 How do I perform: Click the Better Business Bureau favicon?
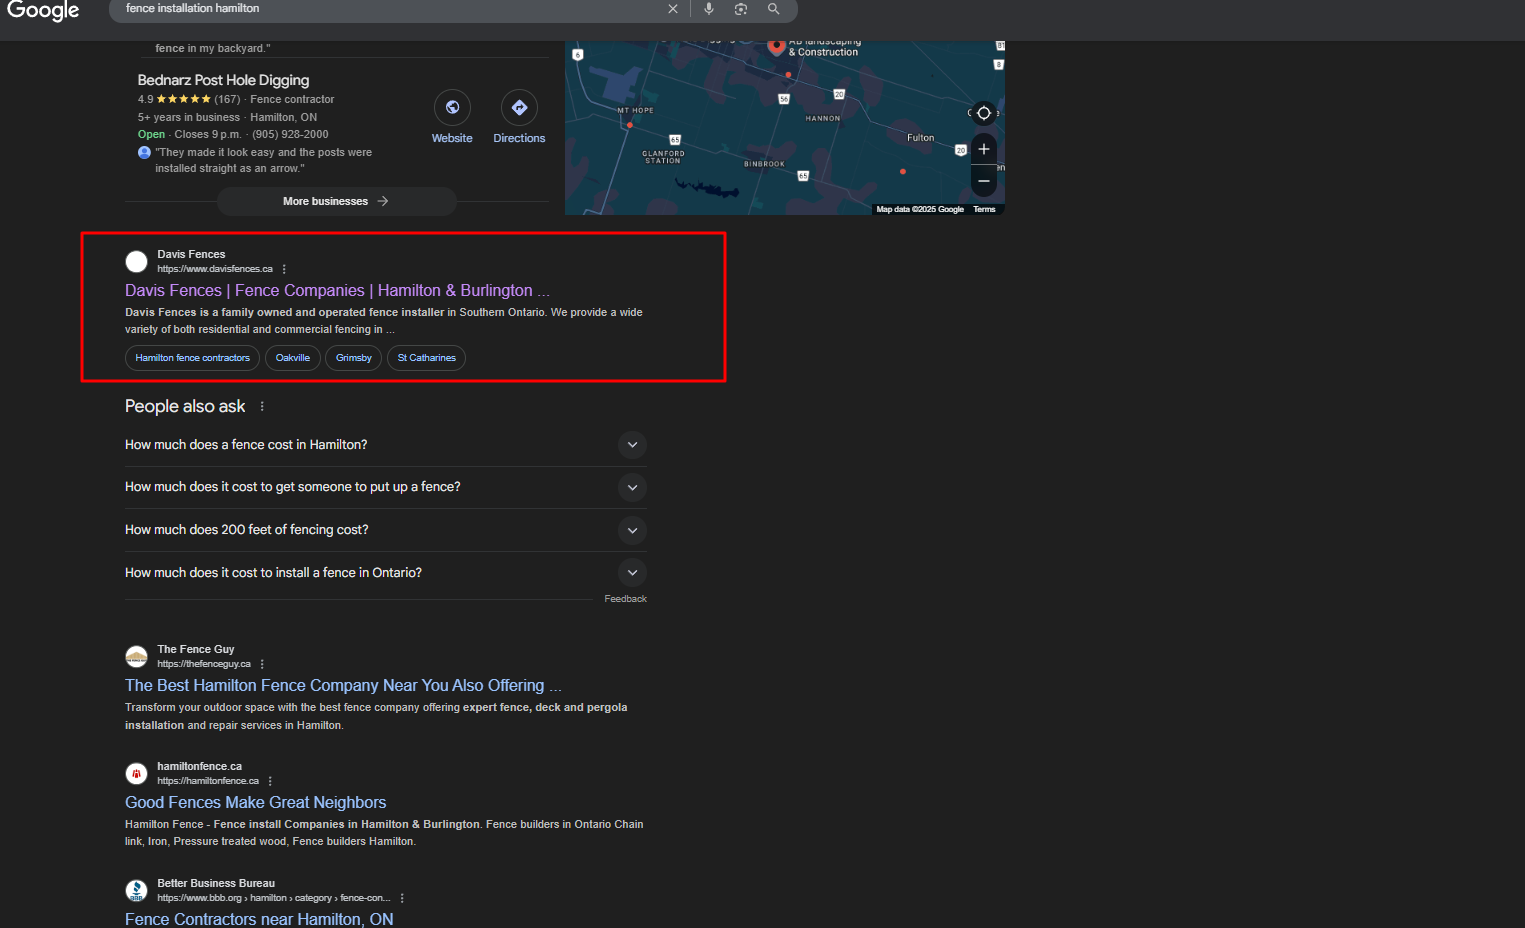tap(136, 891)
